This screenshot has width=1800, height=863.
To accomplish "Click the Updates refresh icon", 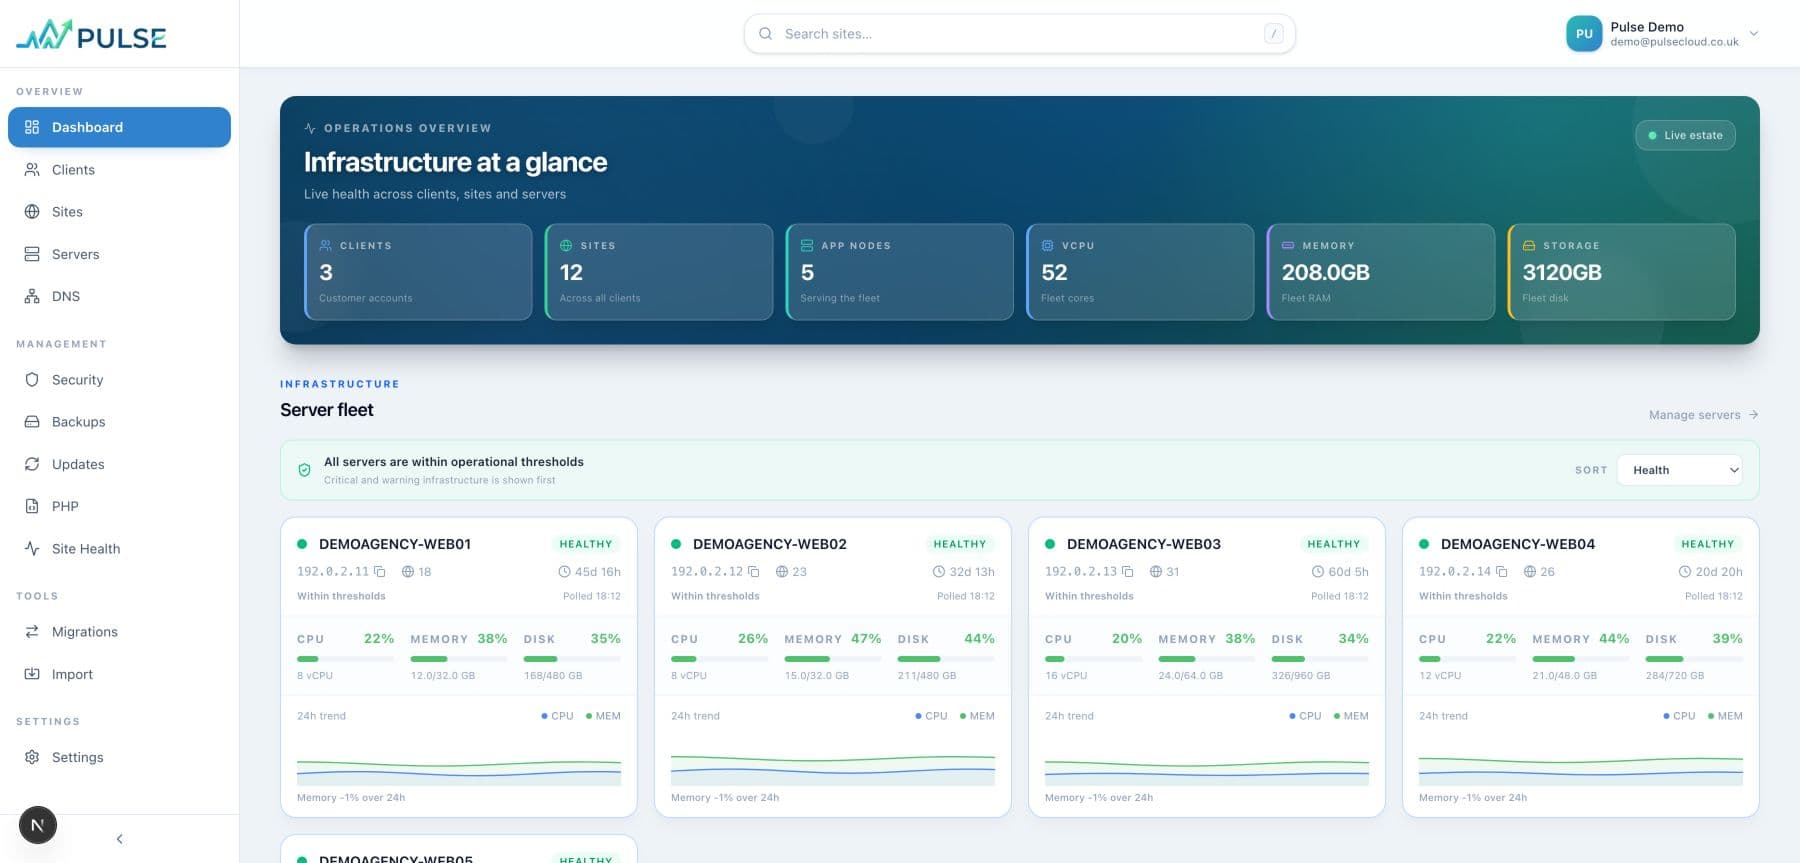I will click(x=32, y=464).
